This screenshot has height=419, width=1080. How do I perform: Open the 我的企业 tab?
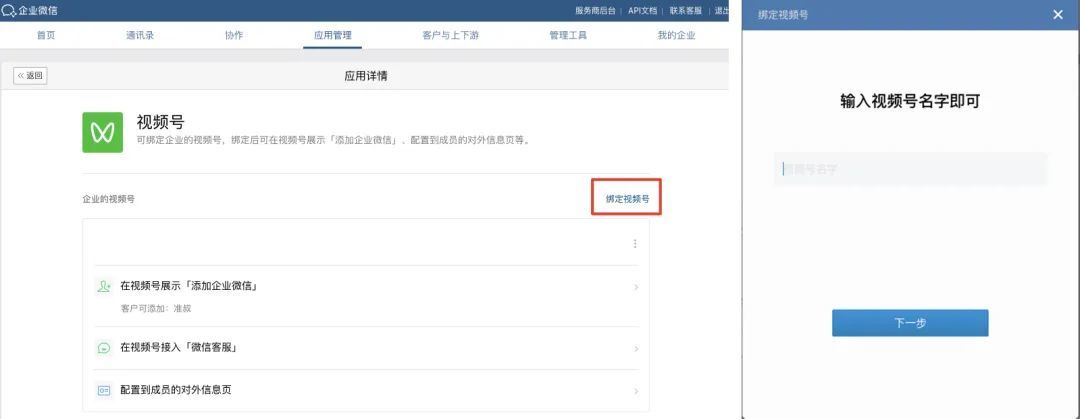click(676, 35)
